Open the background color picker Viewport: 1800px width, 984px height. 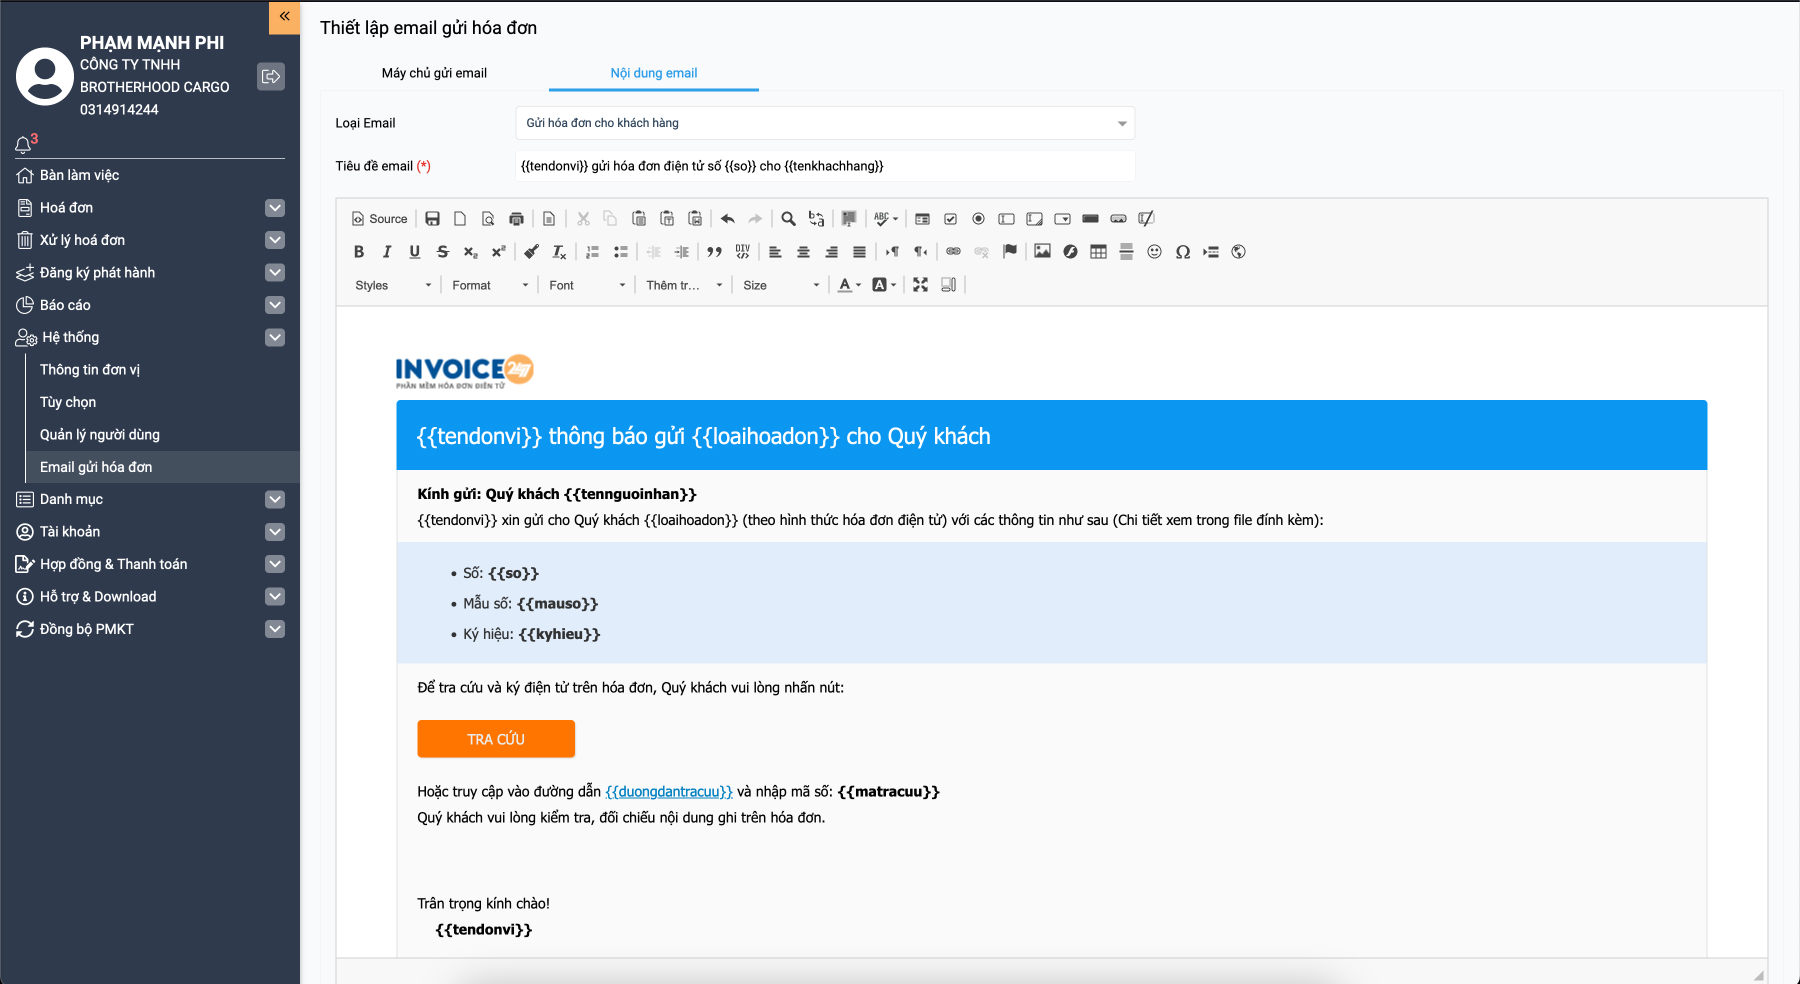(x=884, y=285)
